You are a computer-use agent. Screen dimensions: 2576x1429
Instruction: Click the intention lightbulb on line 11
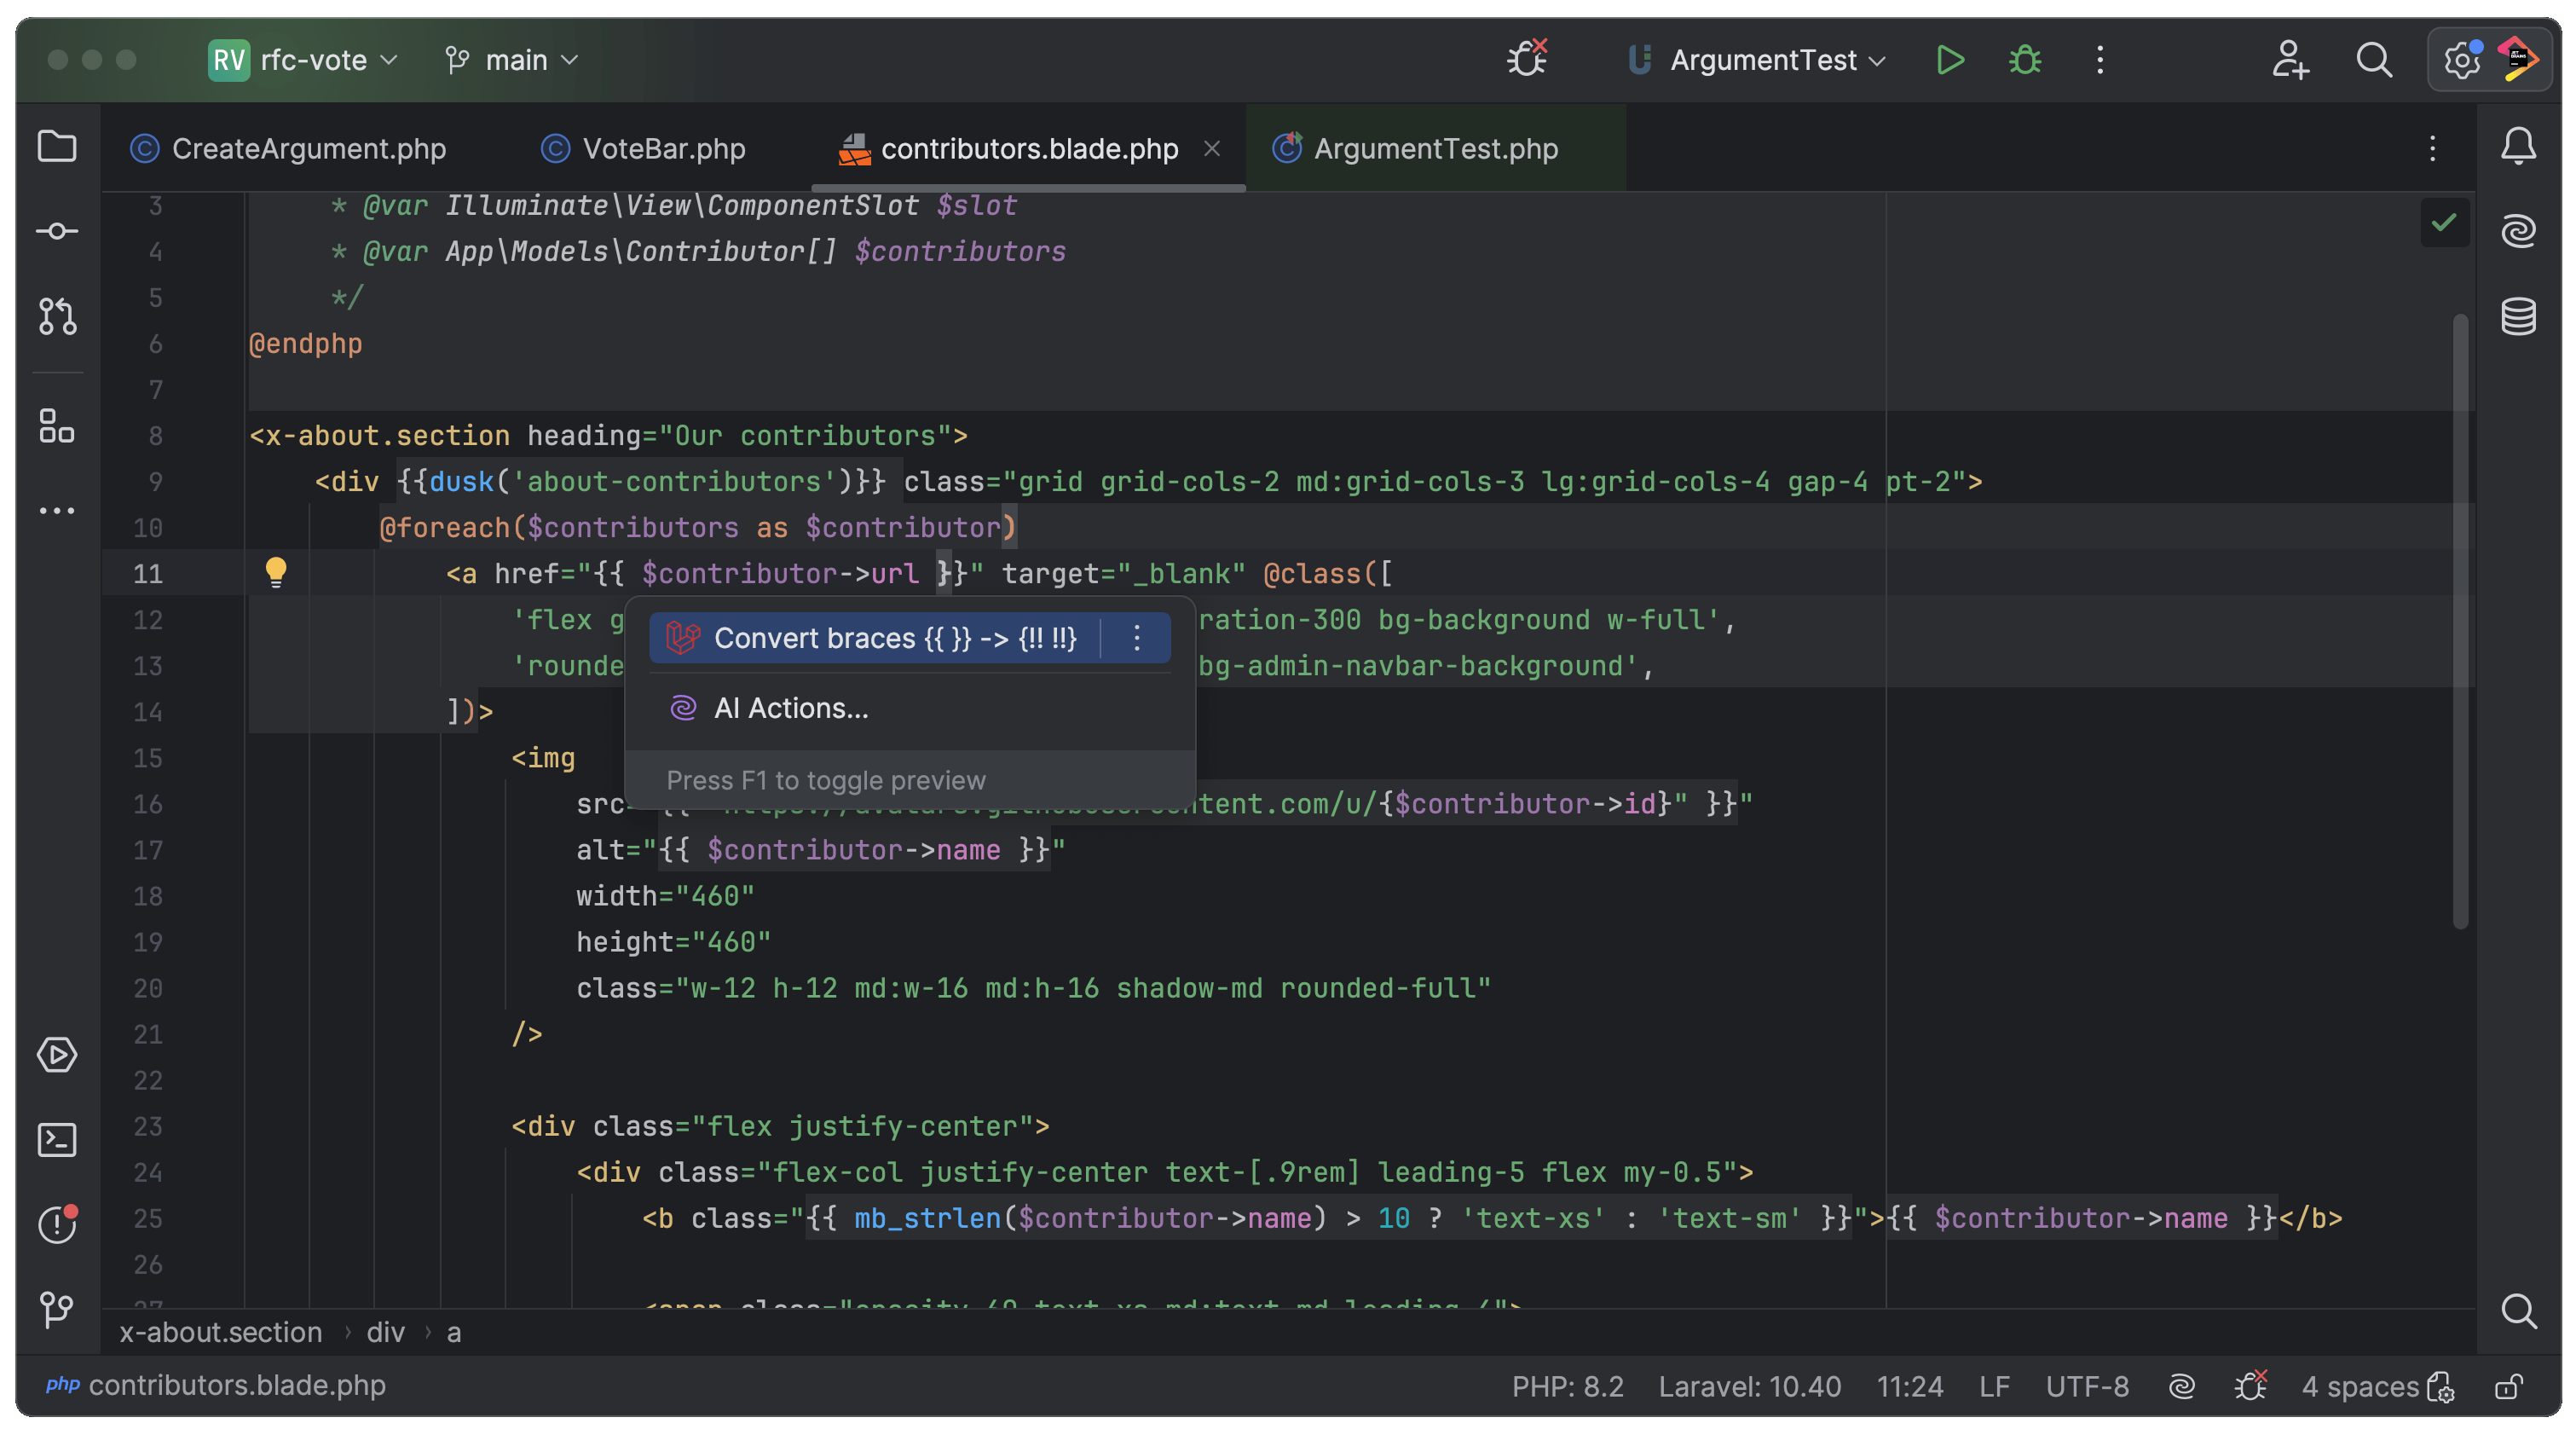275,572
